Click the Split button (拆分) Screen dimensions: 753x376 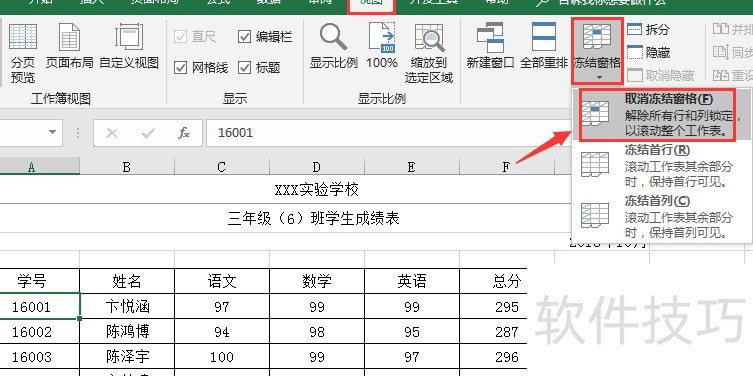click(x=648, y=30)
